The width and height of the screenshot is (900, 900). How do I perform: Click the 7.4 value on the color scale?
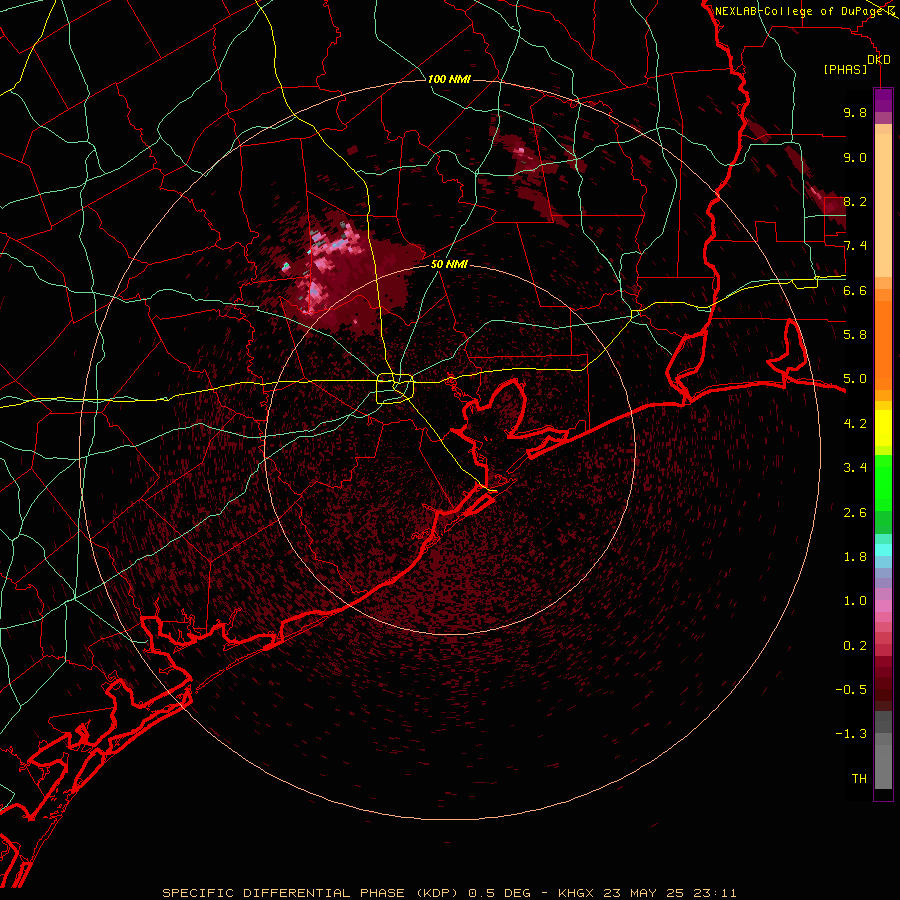pos(855,246)
